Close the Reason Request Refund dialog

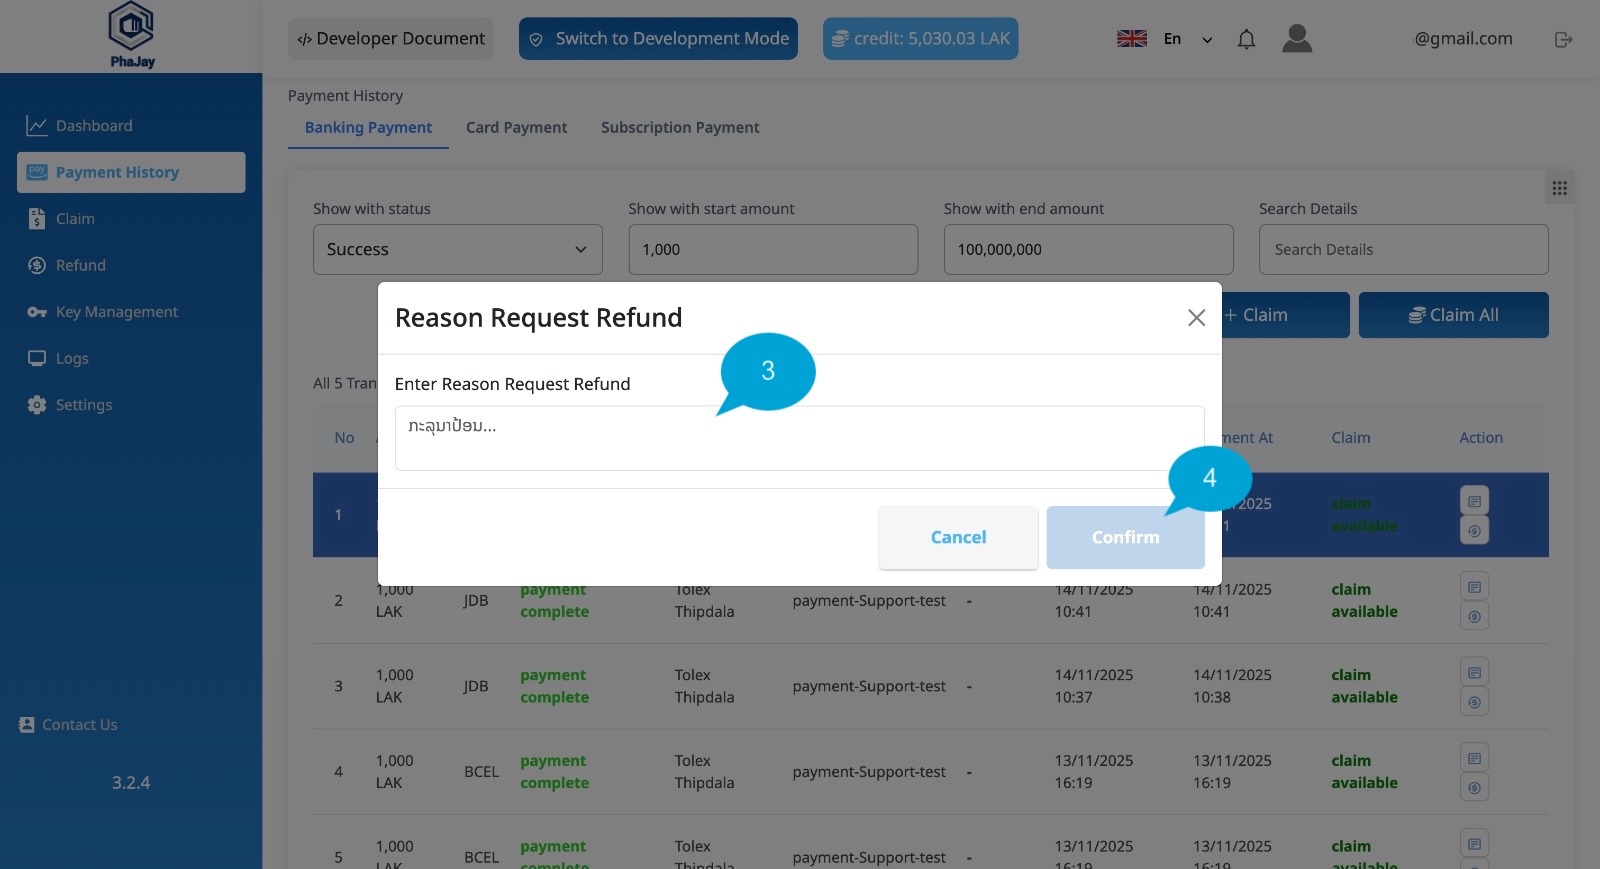(x=1196, y=318)
